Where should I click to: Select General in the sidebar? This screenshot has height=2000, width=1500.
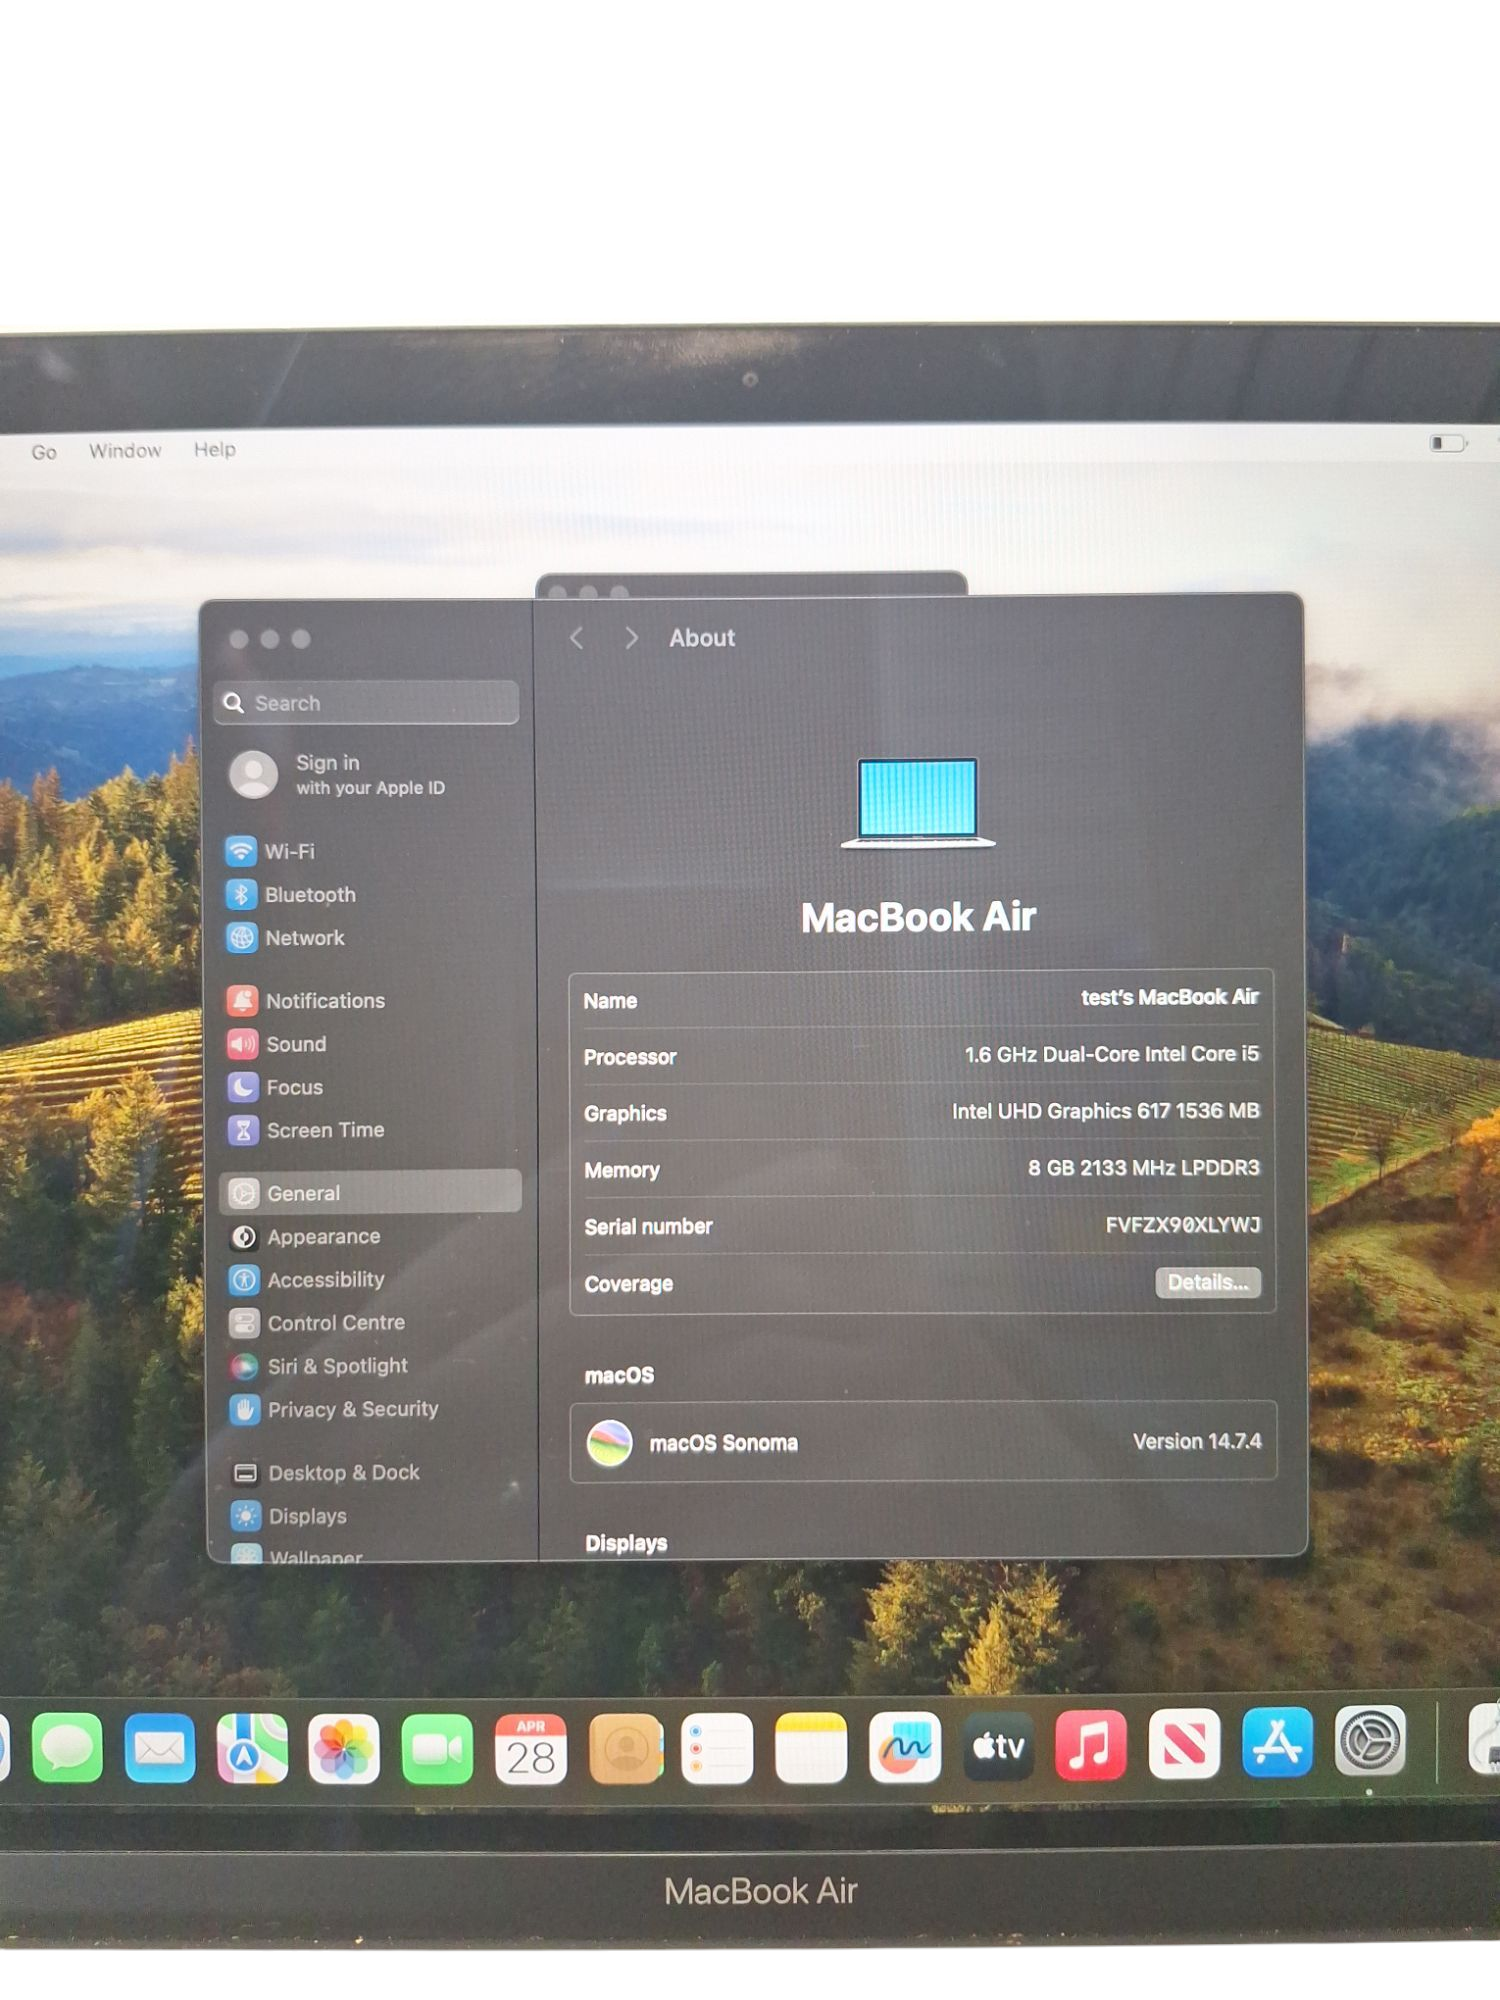click(x=370, y=1192)
